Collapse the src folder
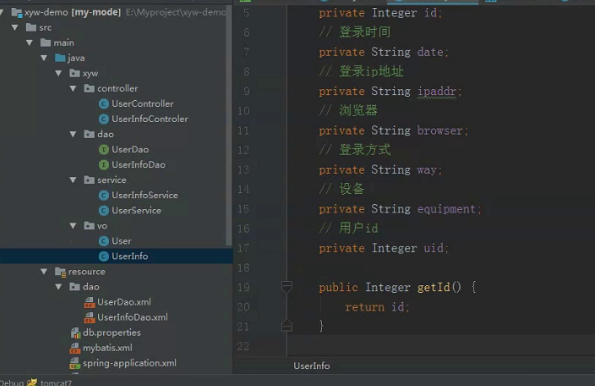This screenshot has height=386, width=595. pyautogui.click(x=15, y=27)
